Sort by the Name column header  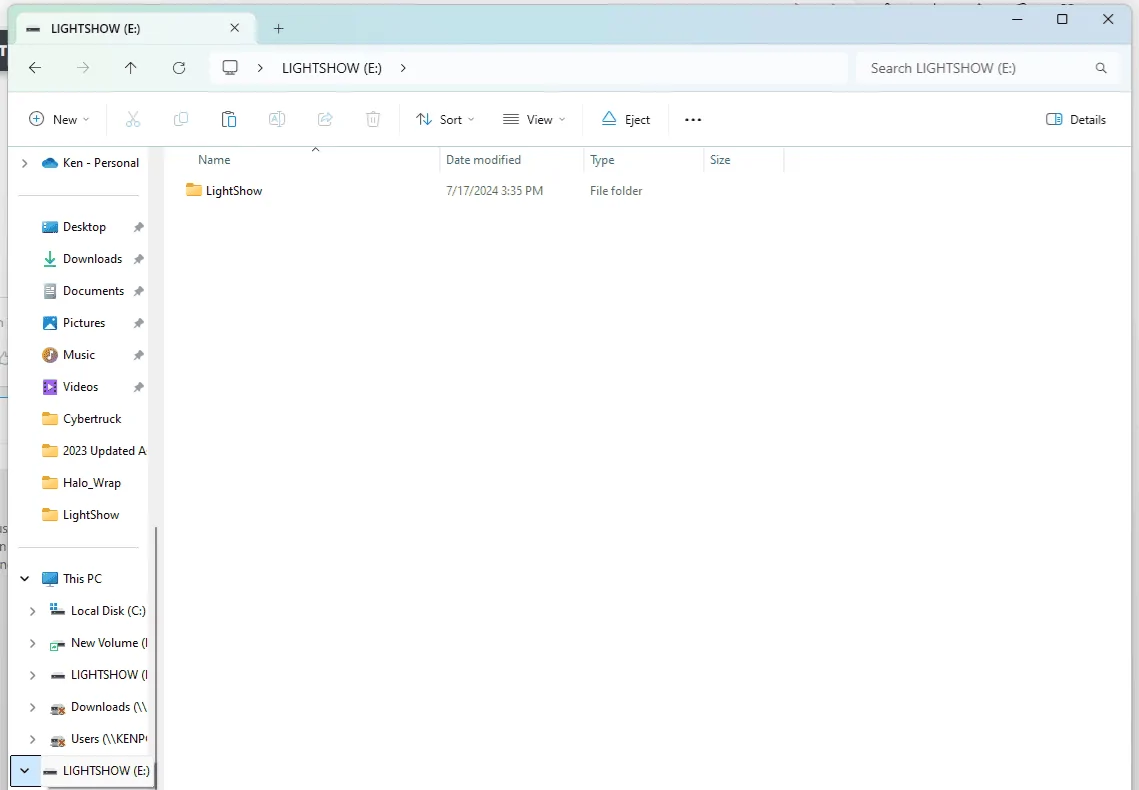[214, 160]
